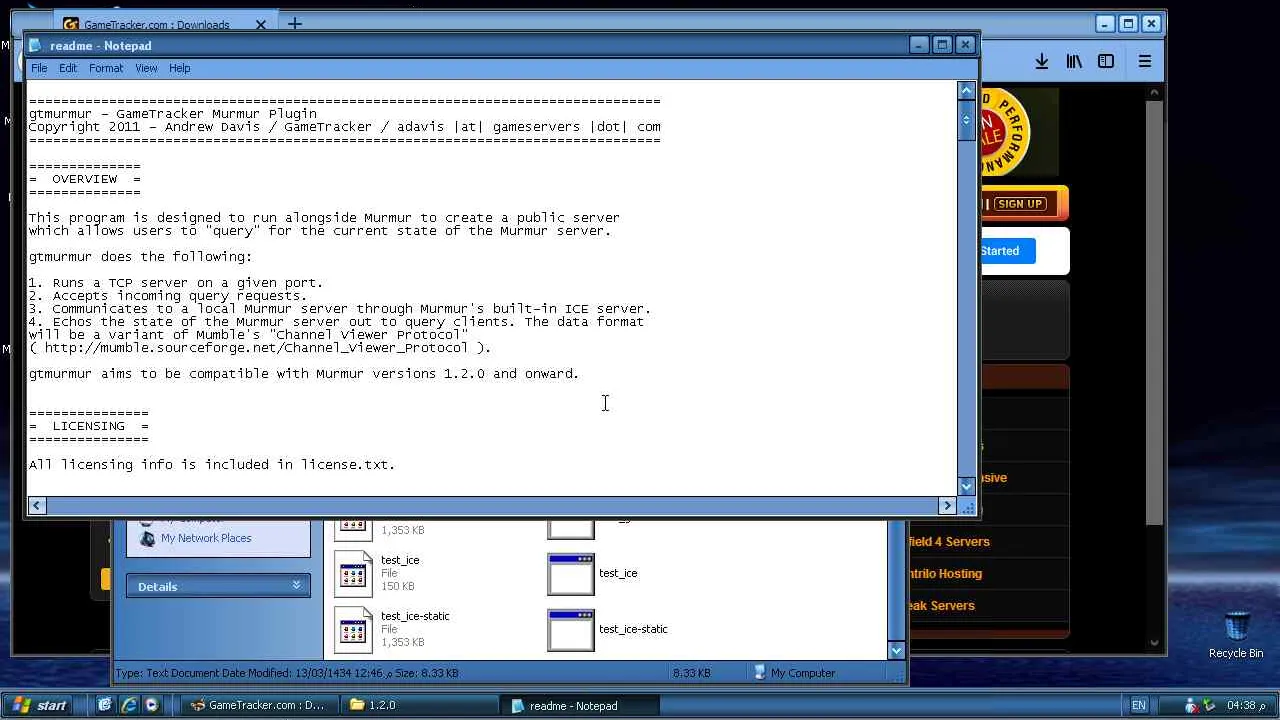Select the Recycle Bin desktop icon
The height and width of the screenshot is (720, 1280).
click(x=1236, y=627)
